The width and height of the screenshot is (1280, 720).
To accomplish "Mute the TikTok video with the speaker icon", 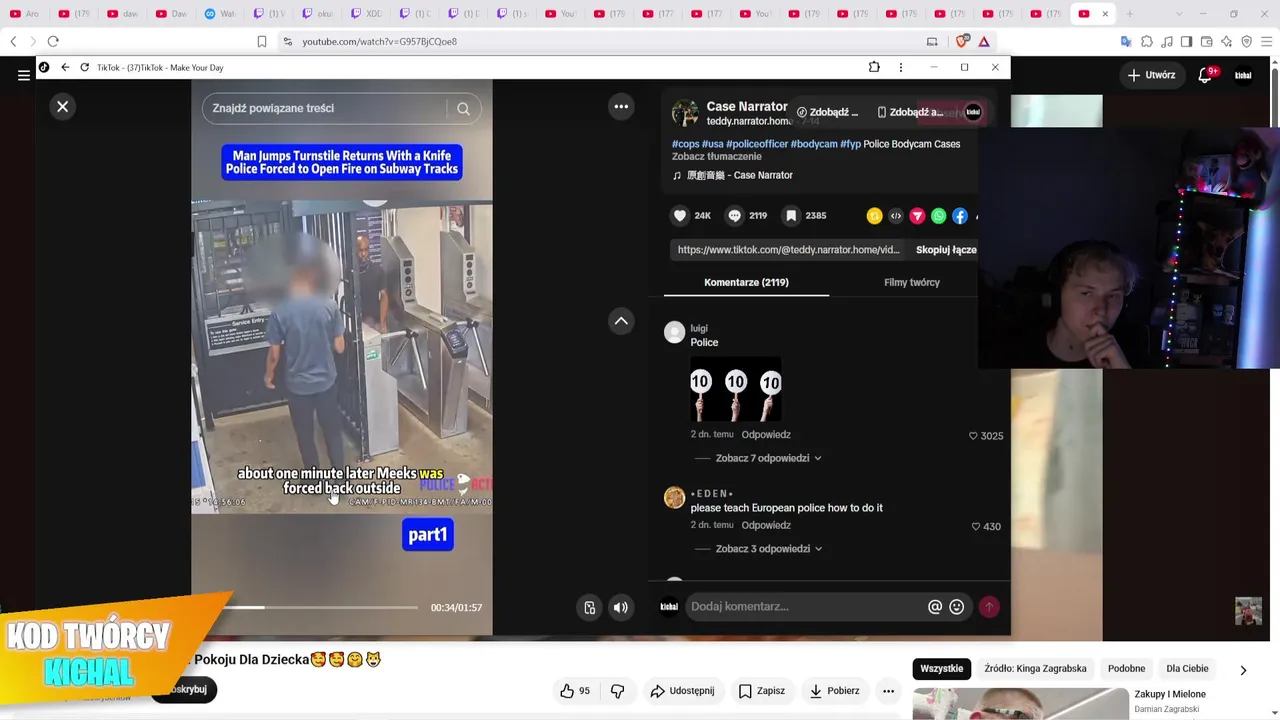I will click(621, 607).
